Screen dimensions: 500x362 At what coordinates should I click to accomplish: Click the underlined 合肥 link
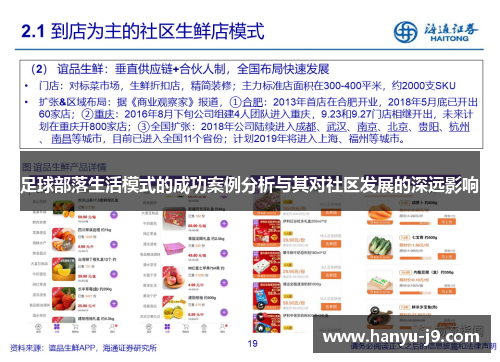(253, 102)
